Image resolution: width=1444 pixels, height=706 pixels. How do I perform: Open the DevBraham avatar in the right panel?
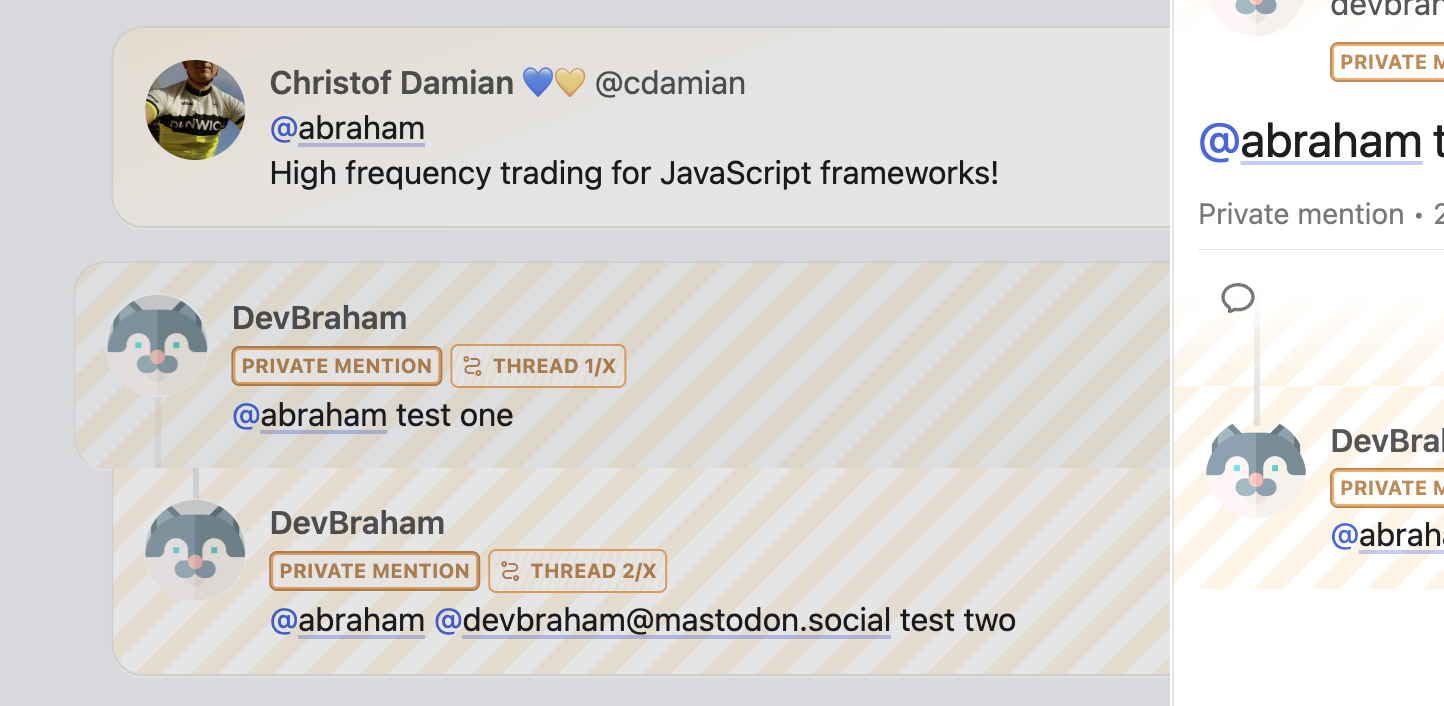click(1256, 468)
